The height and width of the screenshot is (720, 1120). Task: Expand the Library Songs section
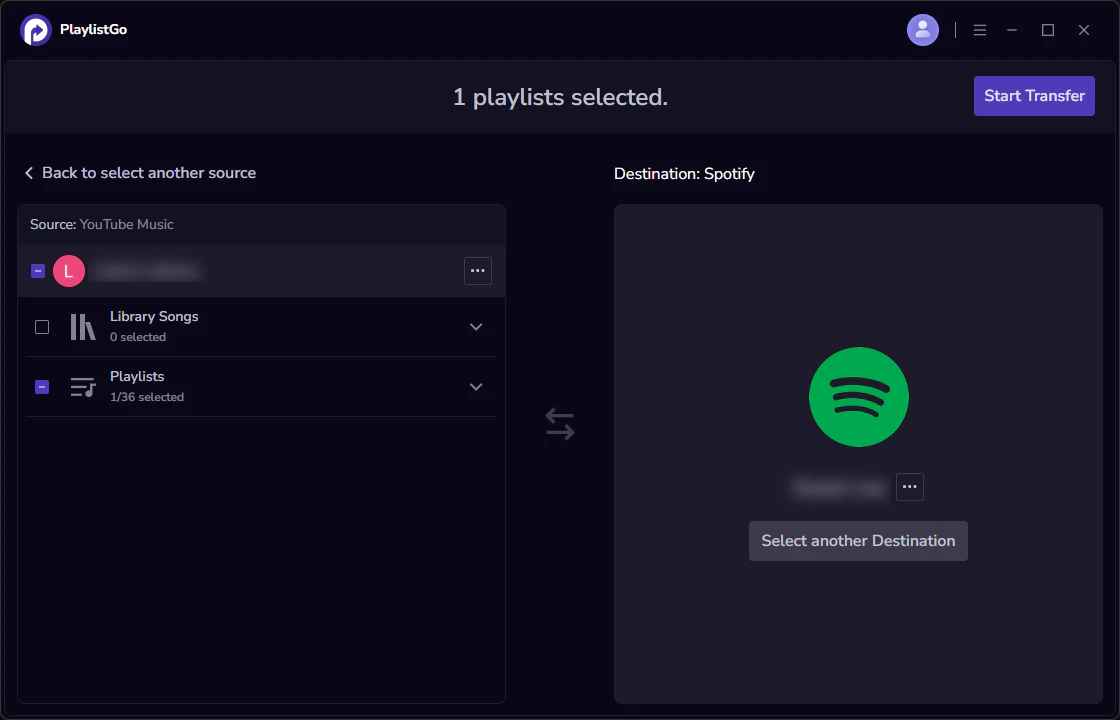[476, 327]
